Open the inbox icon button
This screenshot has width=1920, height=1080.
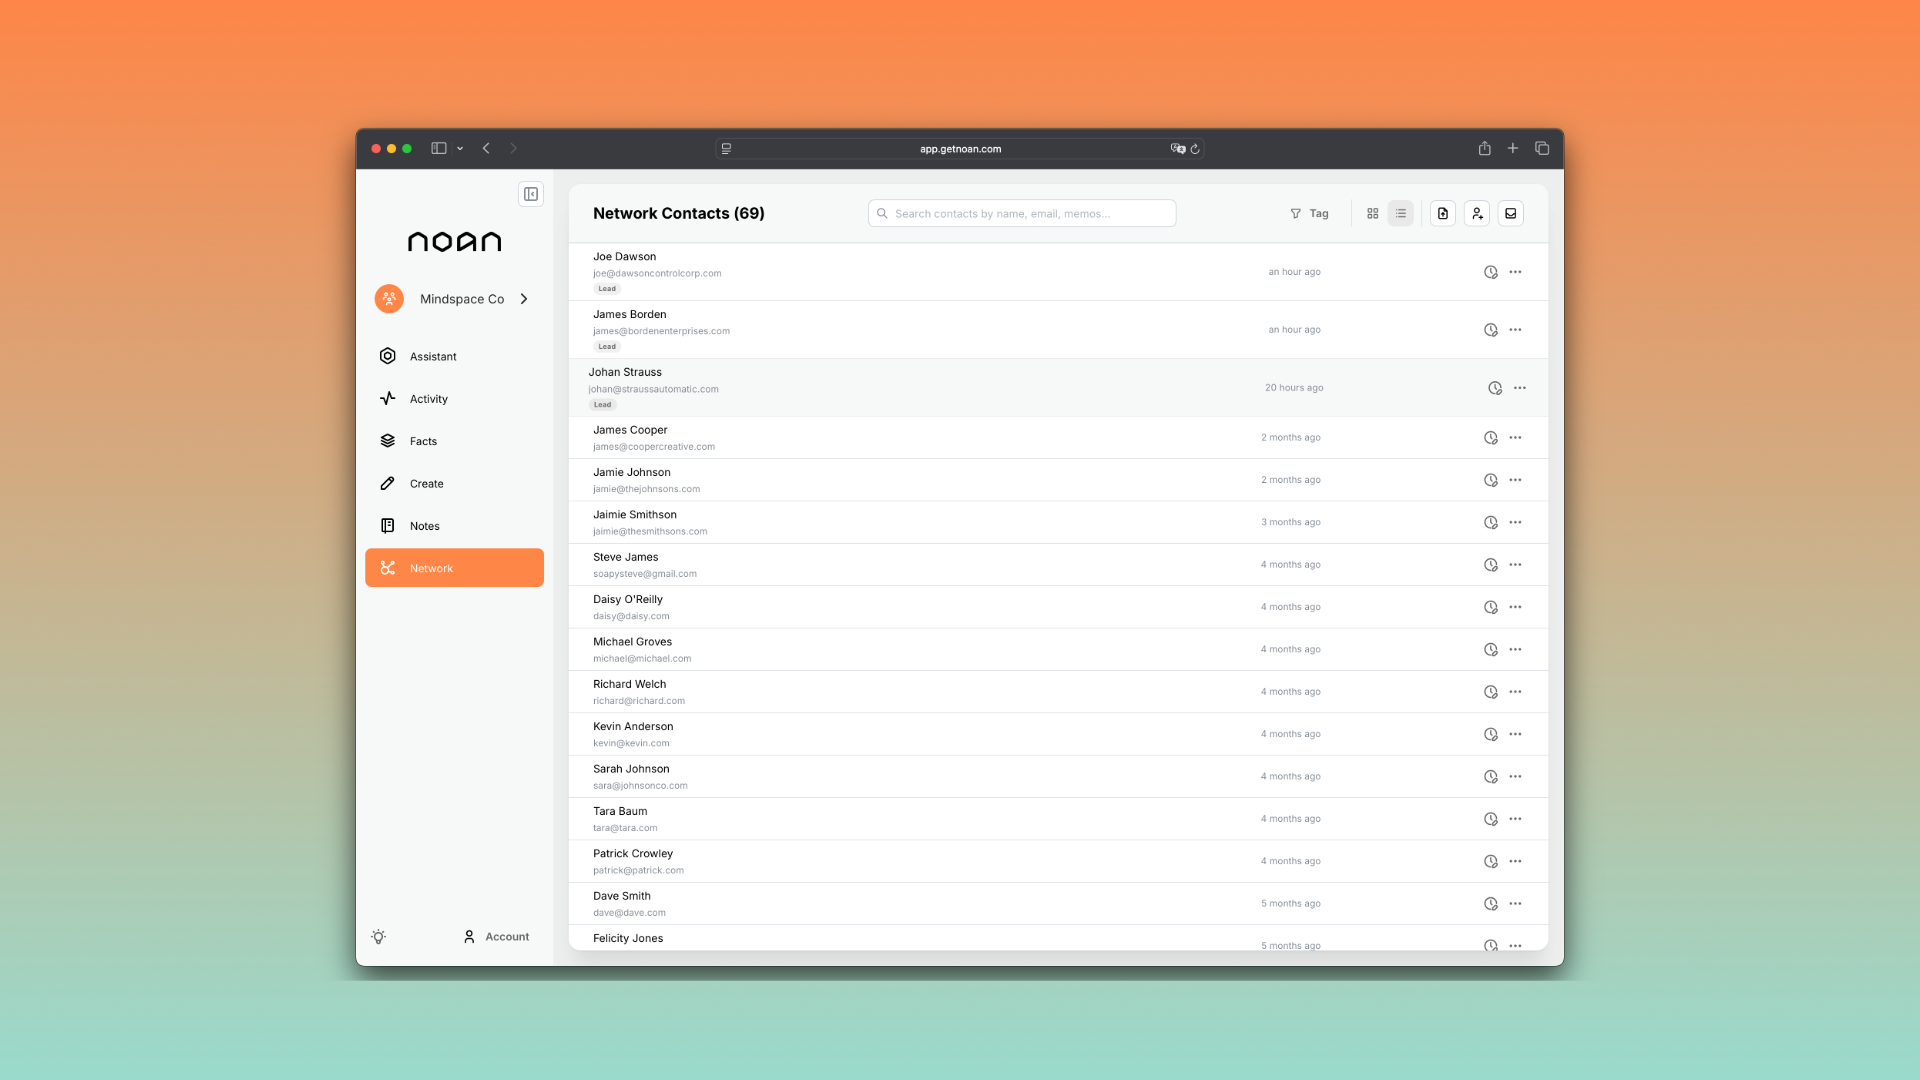1511,213
